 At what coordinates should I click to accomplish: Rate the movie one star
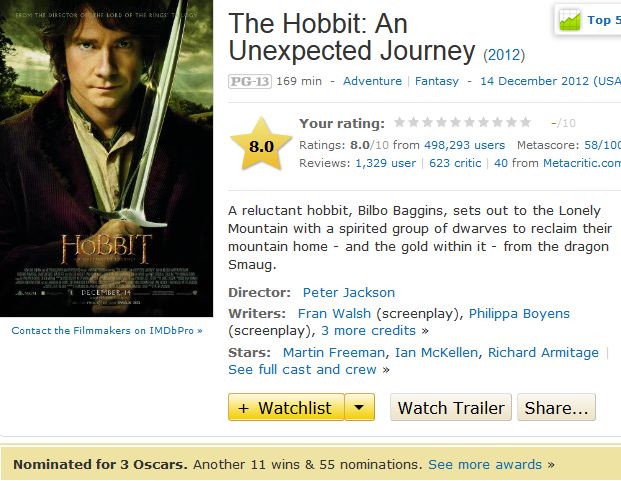400,123
